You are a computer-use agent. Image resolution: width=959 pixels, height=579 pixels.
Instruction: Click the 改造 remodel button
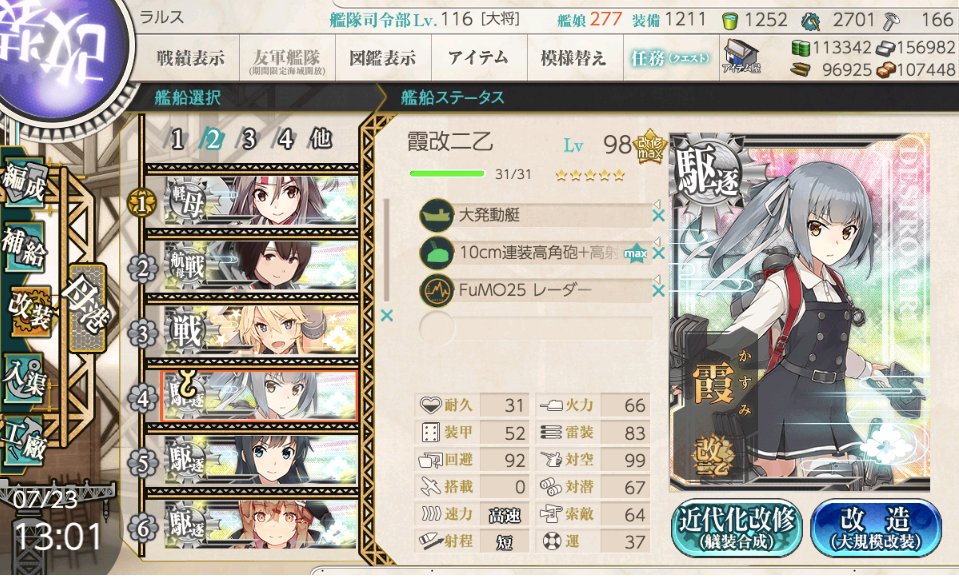point(876,528)
